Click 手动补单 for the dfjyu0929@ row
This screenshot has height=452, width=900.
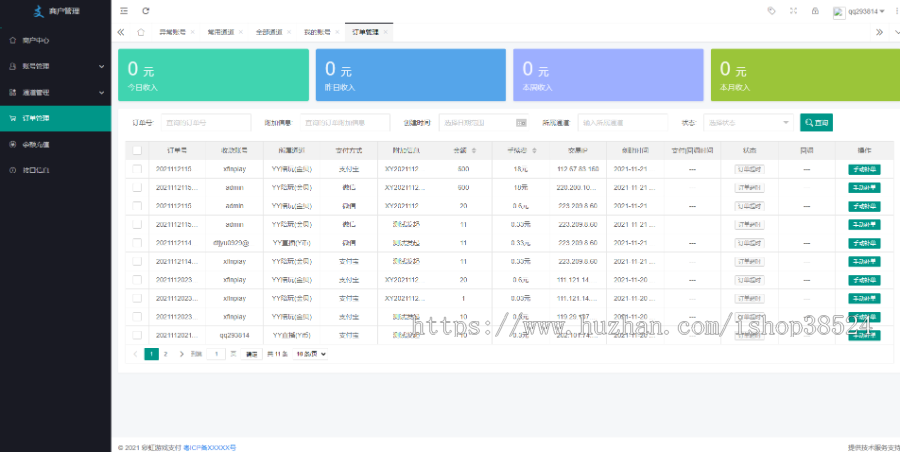[x=864, y=243]
